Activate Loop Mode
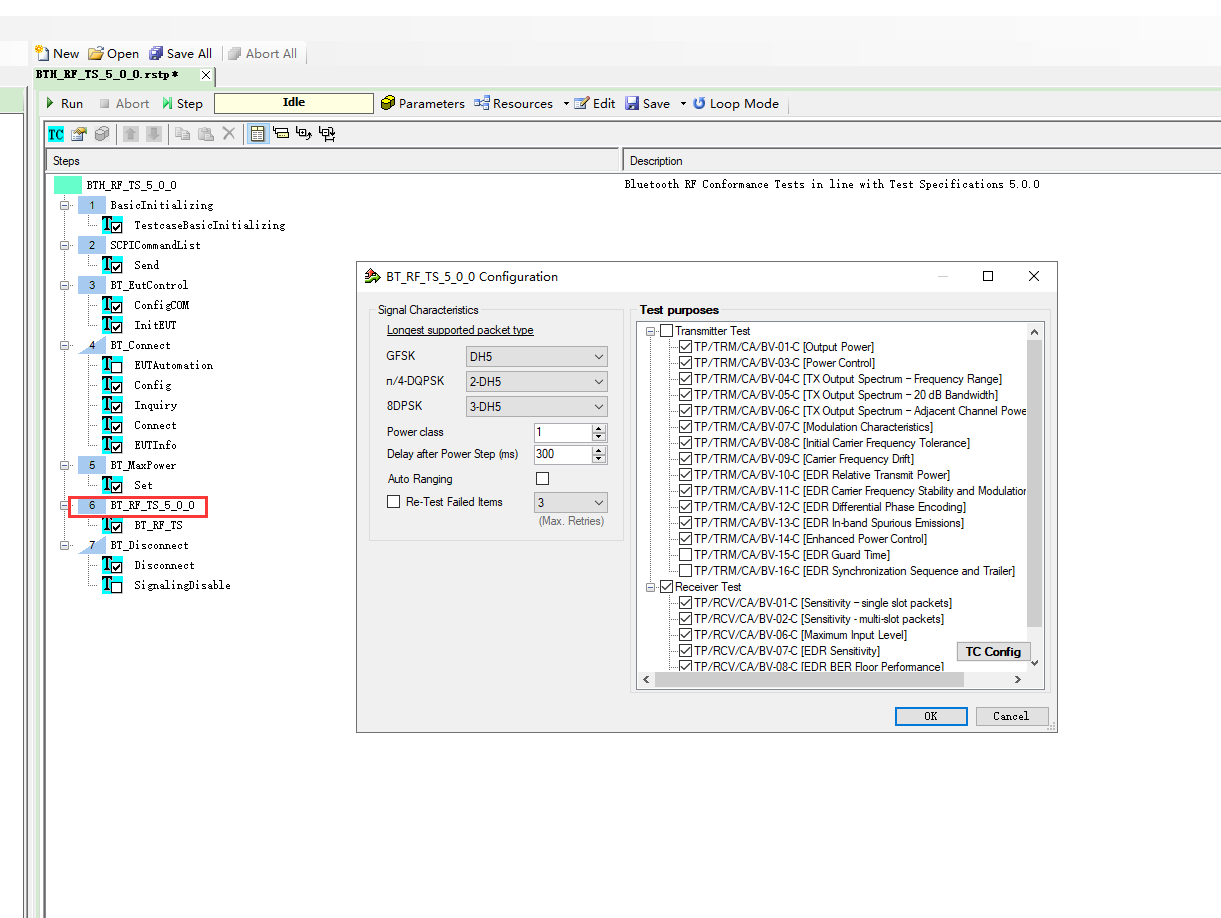 (736, 103)
